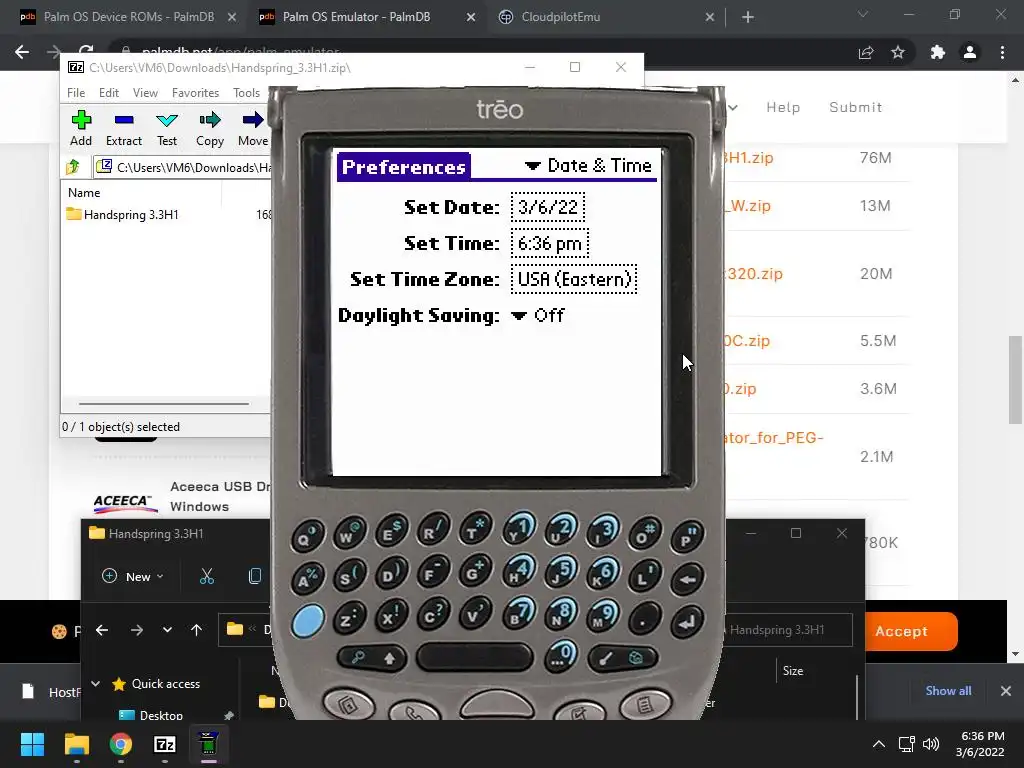The height and width of the screenshot is (768, 1024).
Task: Click the Accept cookies button
Action: [x=910, y=631]
